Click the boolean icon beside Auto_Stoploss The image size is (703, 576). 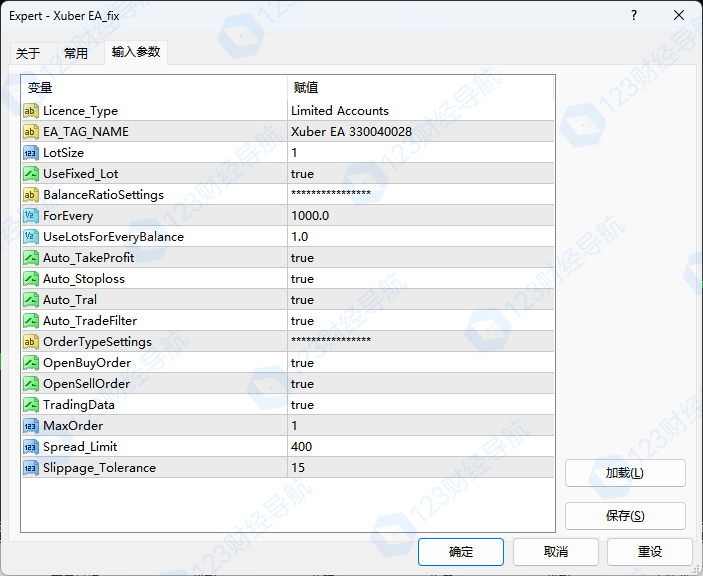[30, 279]
